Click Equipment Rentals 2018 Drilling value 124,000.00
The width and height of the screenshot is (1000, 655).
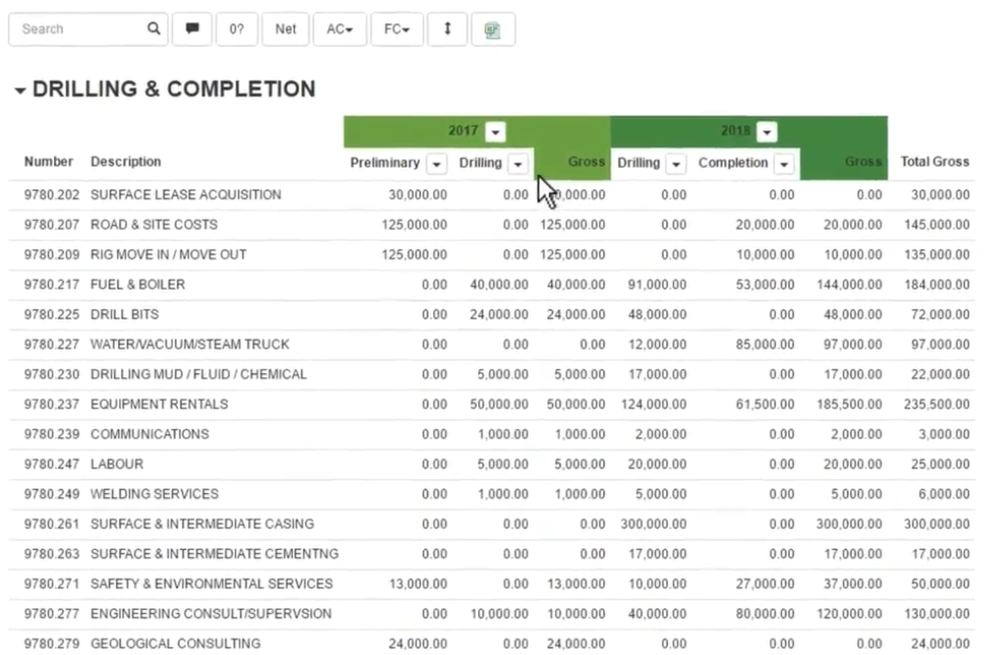[654, 404]
